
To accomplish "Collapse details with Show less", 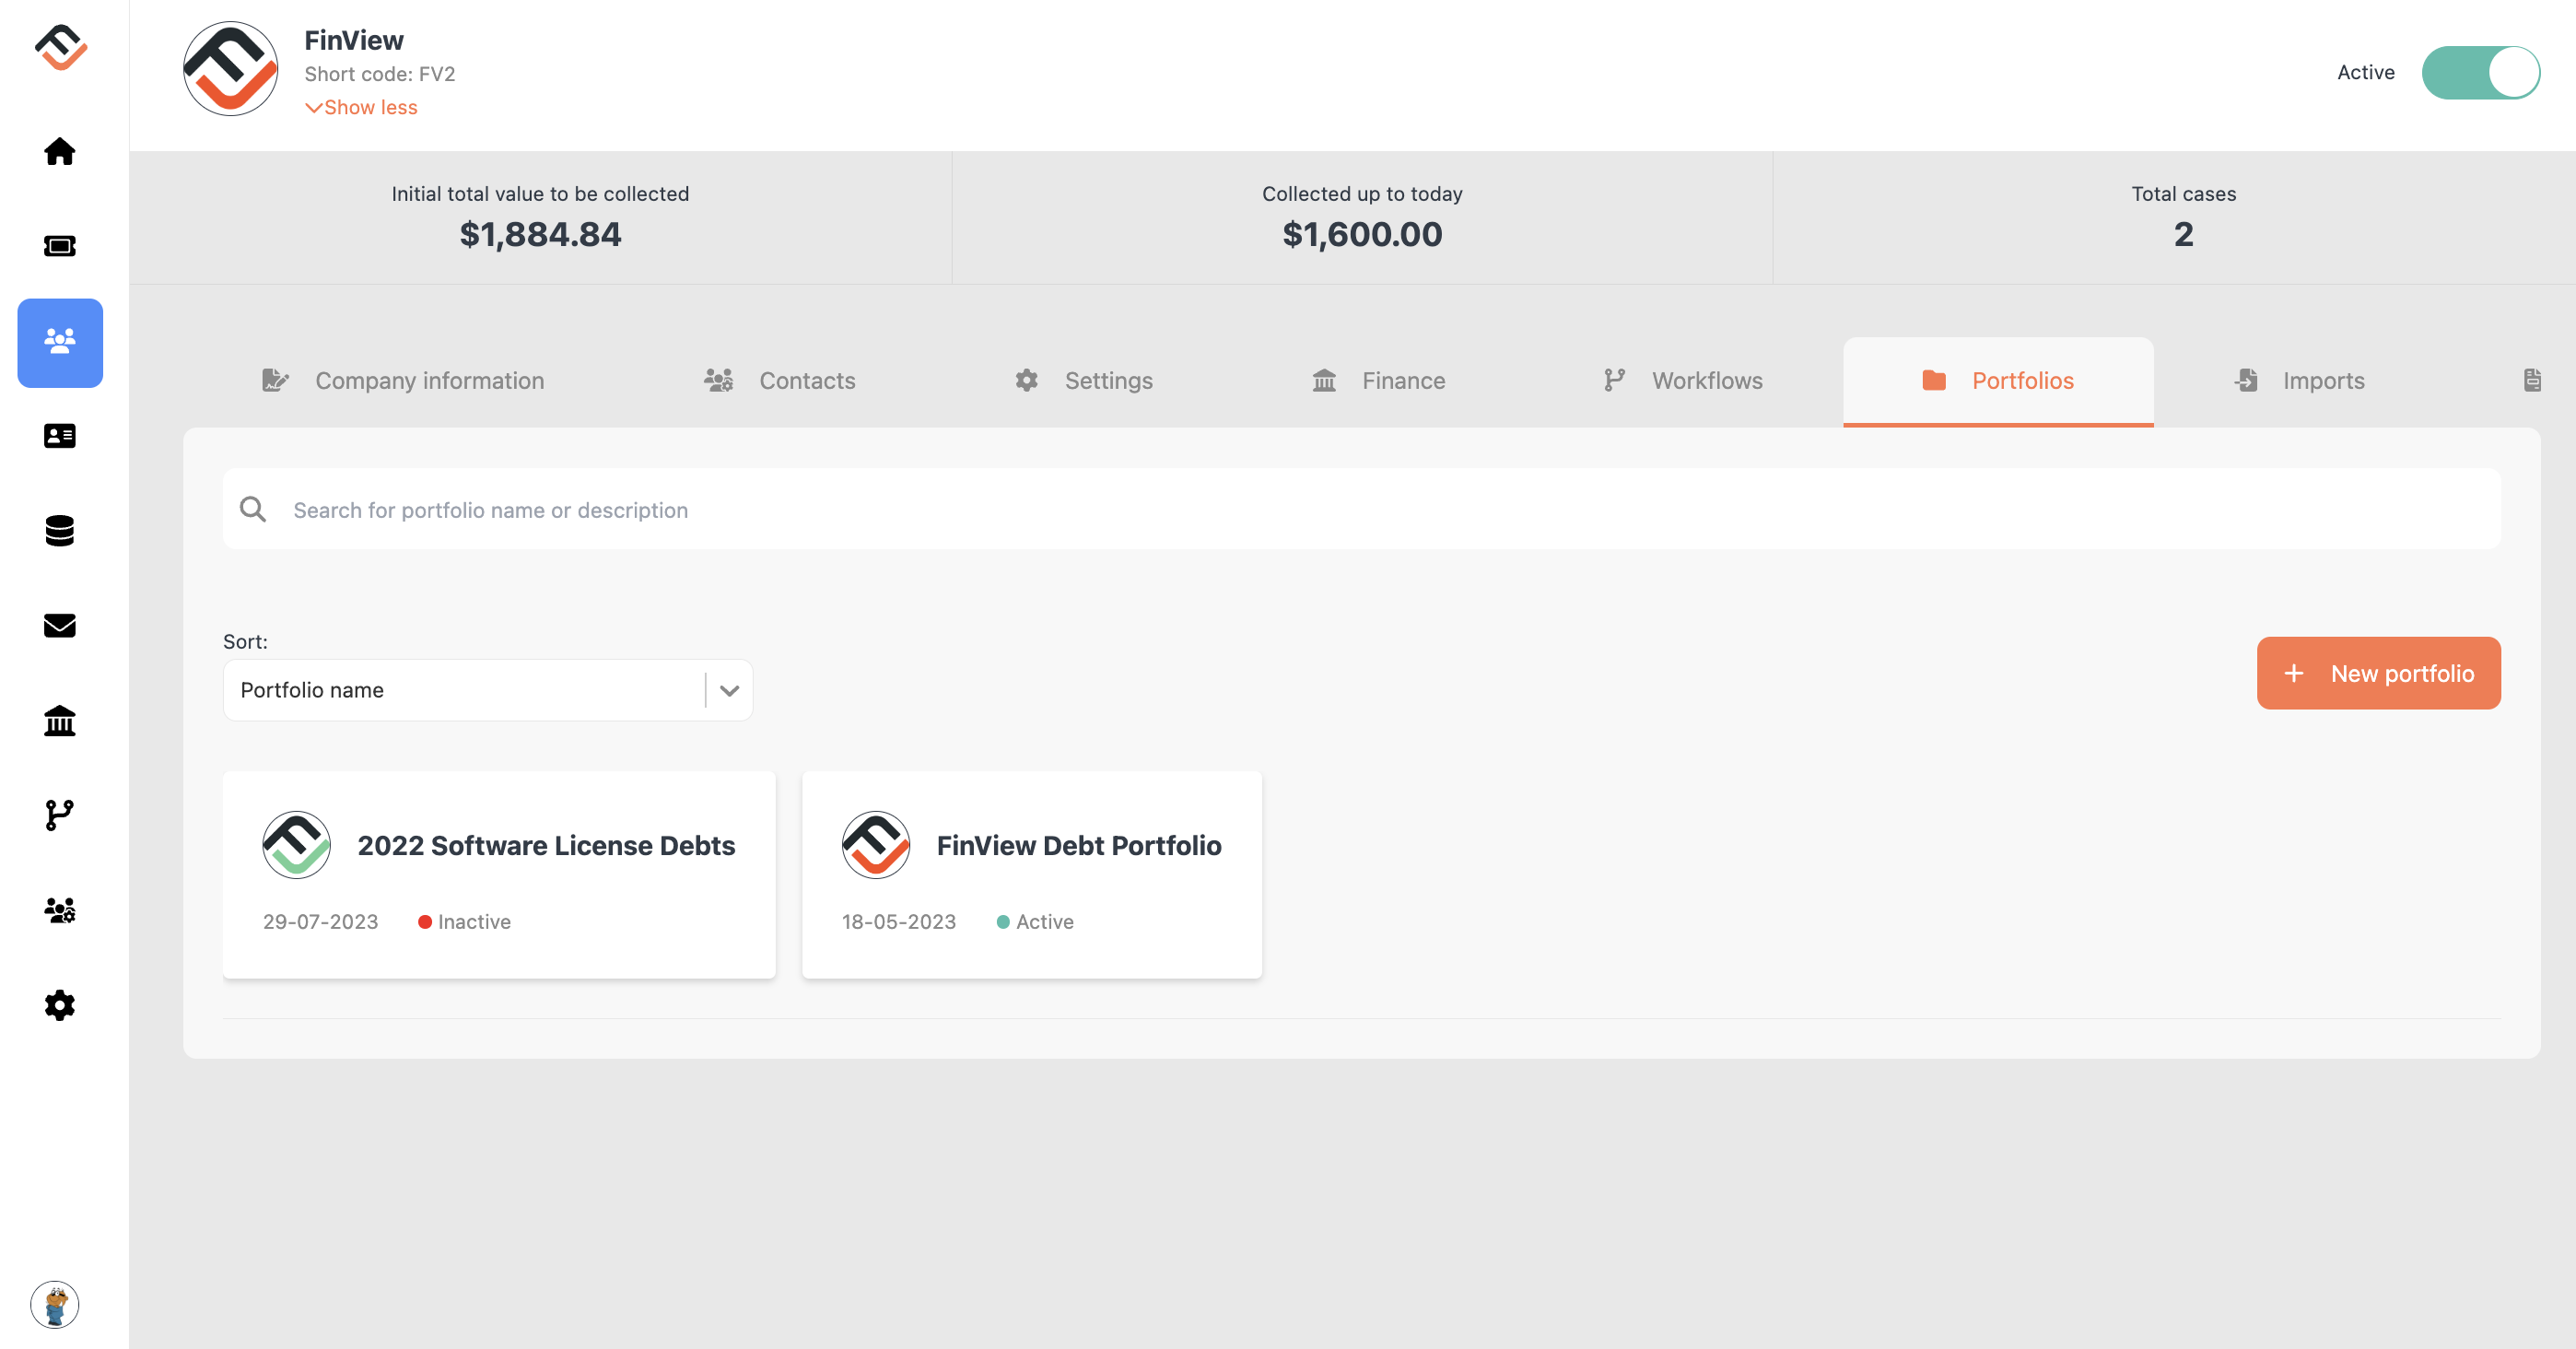I will 361,107.
